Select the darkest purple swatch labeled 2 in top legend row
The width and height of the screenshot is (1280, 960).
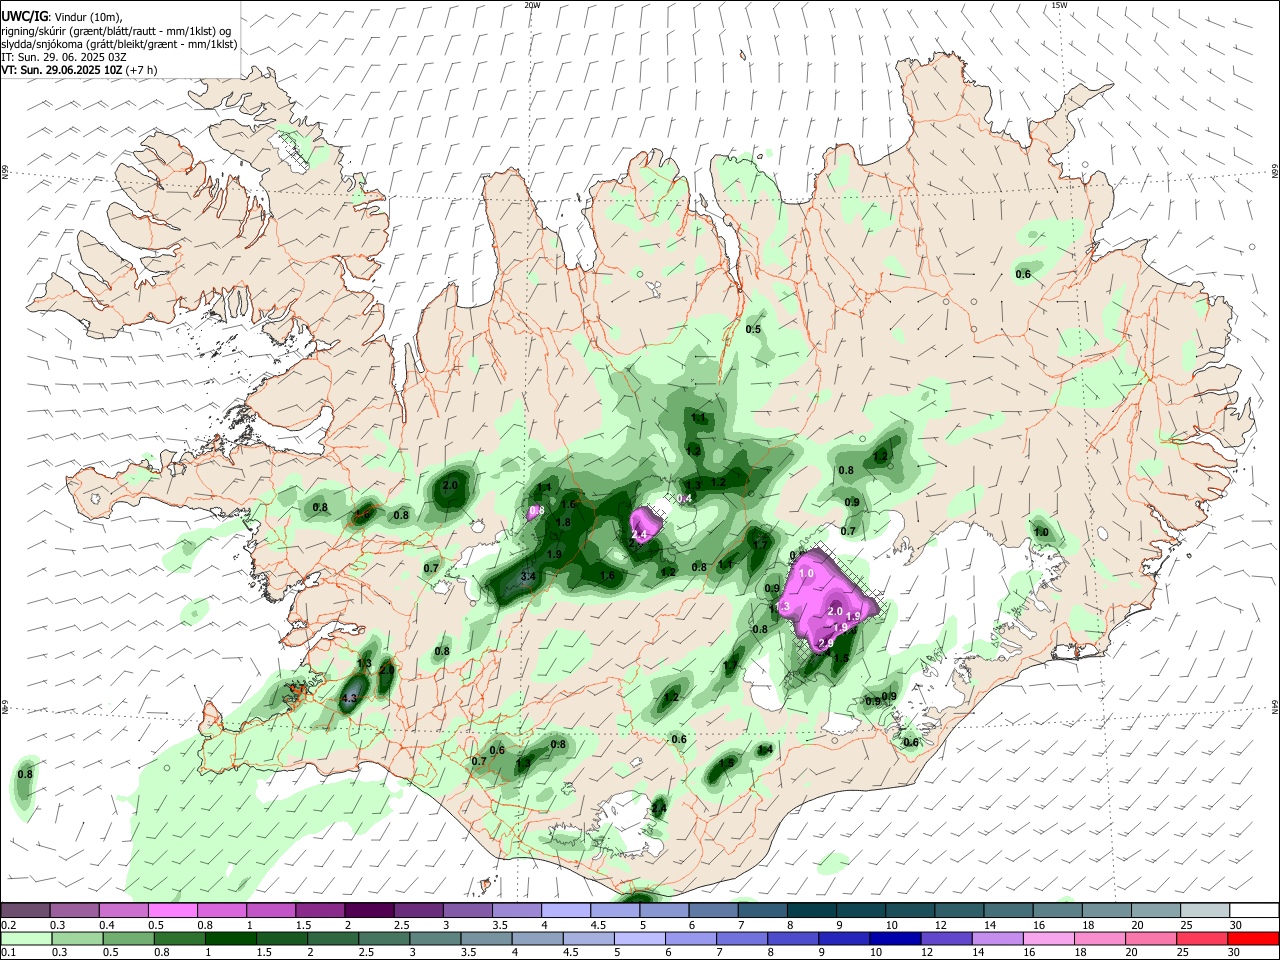368,910
